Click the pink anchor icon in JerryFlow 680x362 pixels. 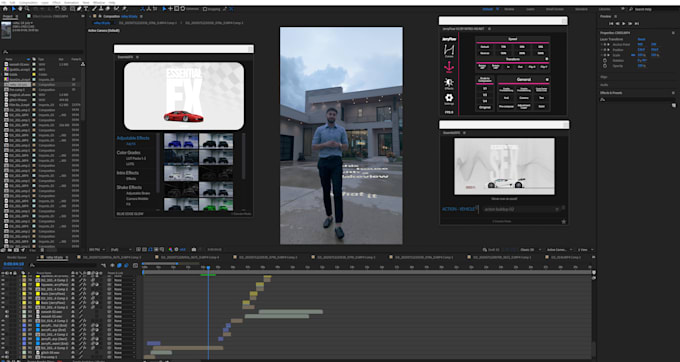[449, 68]
